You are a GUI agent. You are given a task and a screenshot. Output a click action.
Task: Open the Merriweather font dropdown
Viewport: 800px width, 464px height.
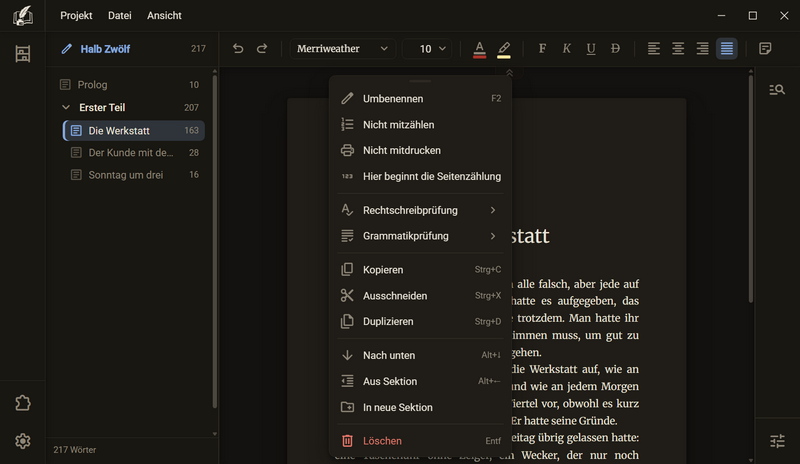tap(342, 48)
